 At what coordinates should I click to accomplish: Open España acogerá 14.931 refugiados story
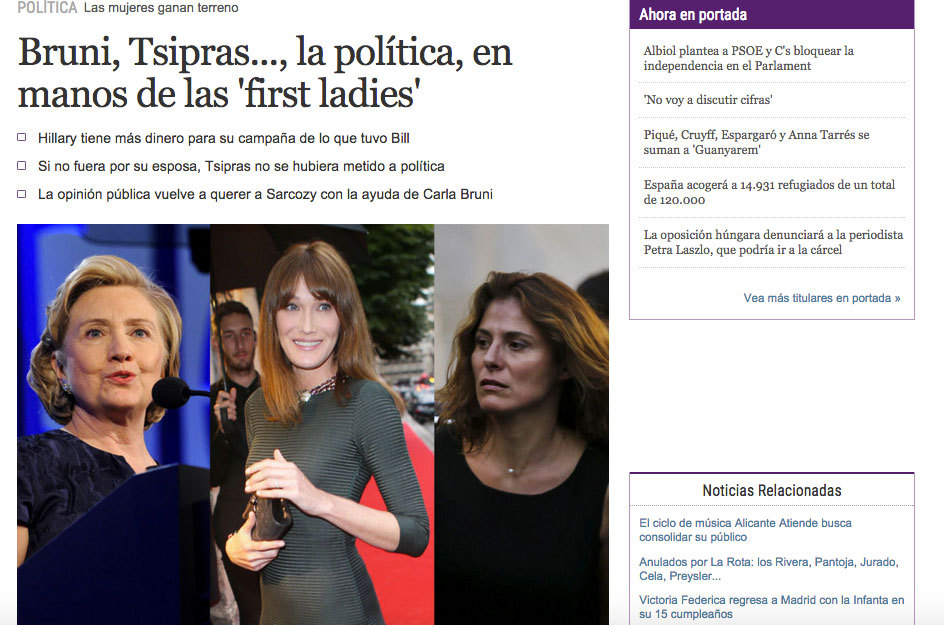tap(769, 192)
